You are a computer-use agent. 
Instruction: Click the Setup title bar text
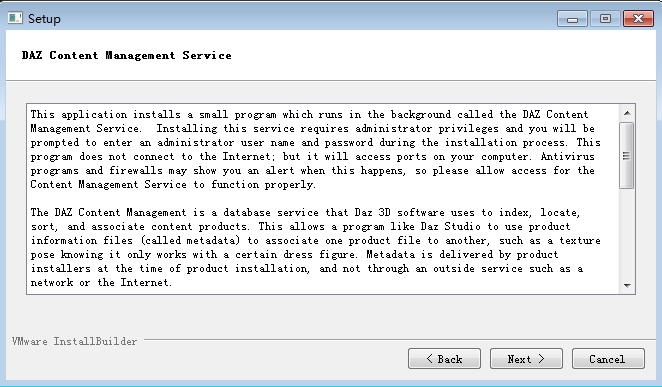[x=44, y=19]
